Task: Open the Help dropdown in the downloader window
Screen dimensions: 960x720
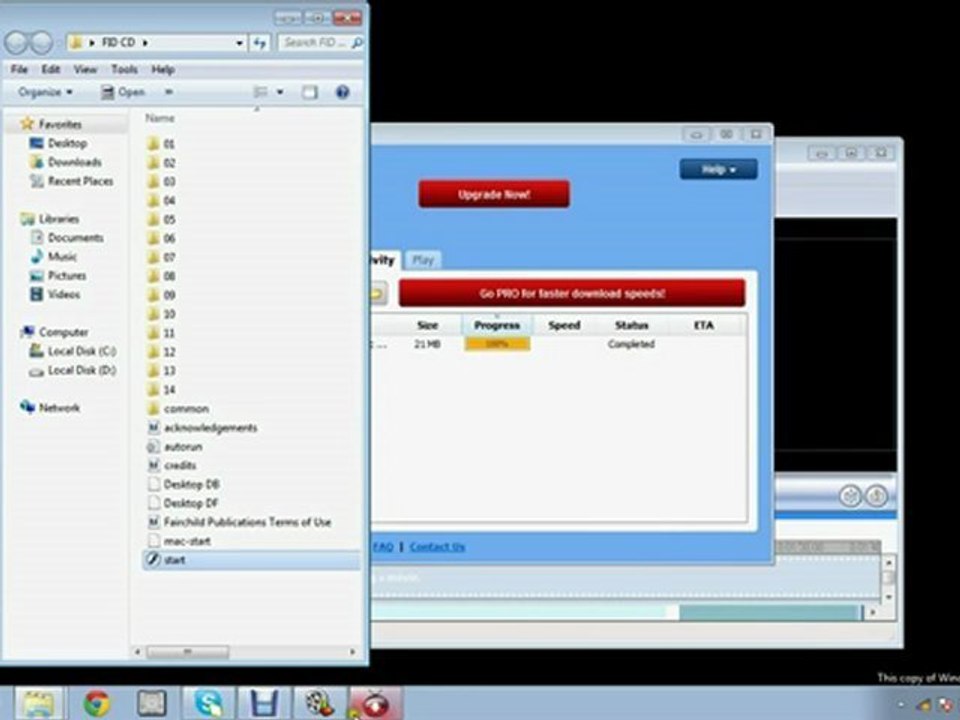Action: click(718, 170)
